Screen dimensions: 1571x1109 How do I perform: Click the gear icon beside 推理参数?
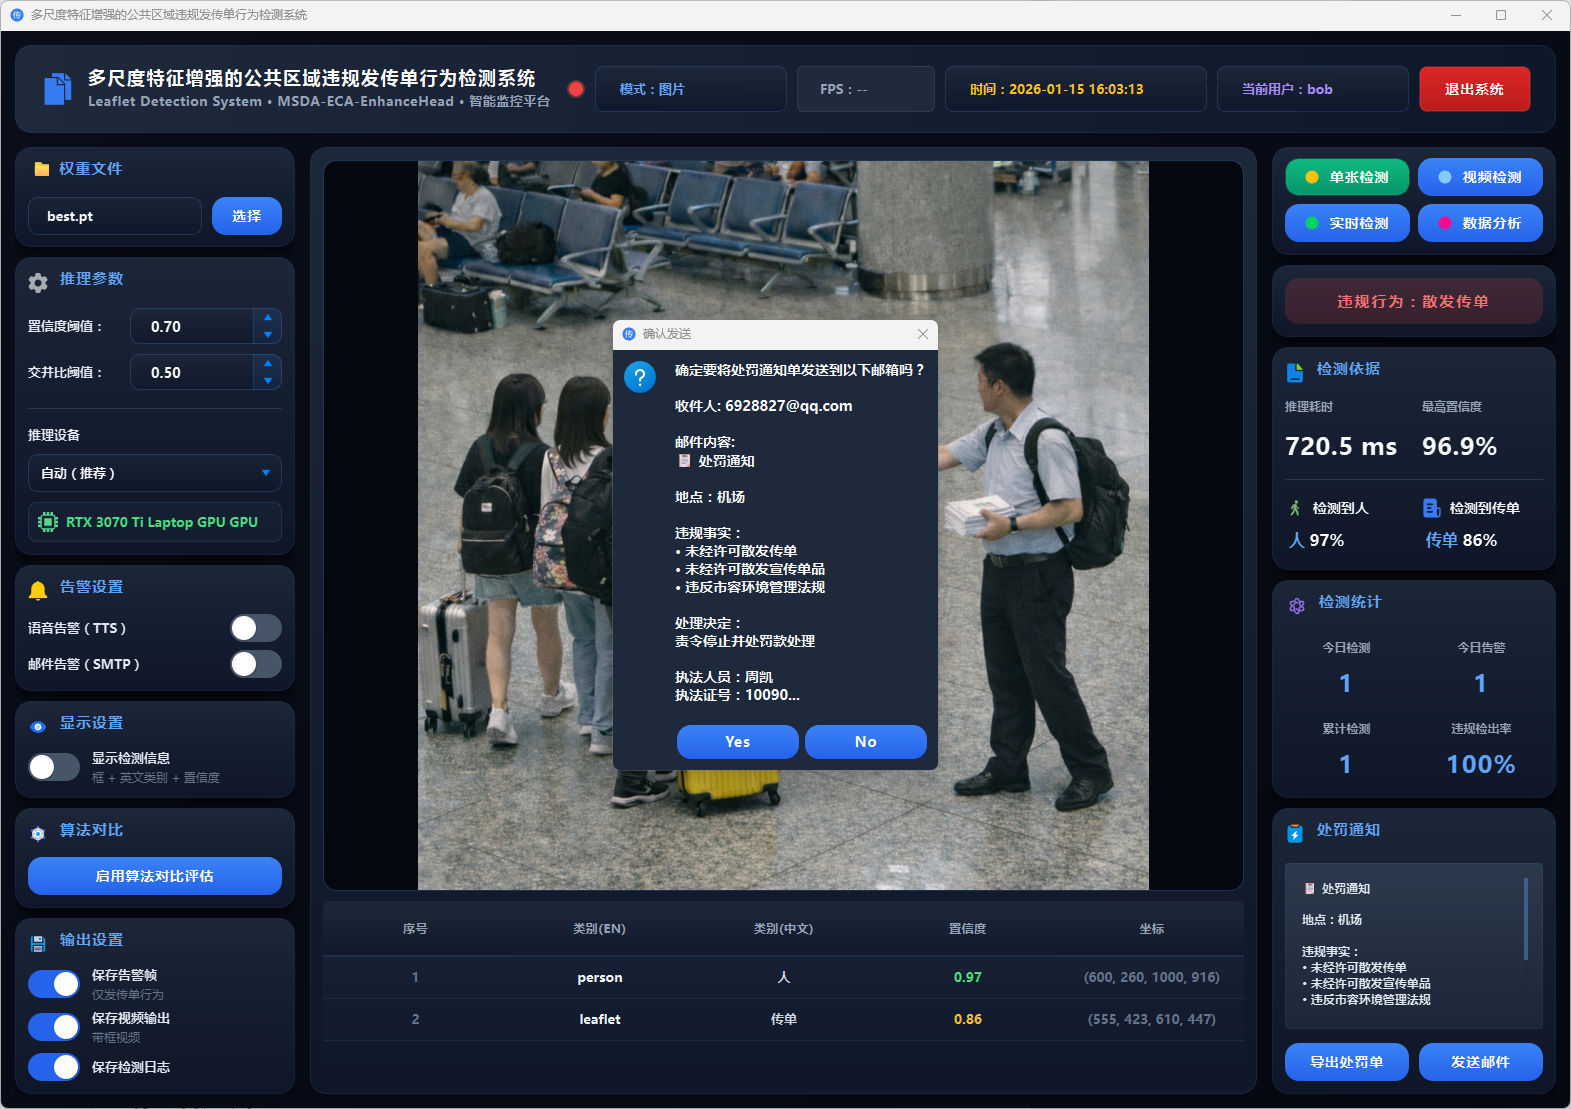tap(38, 282)
